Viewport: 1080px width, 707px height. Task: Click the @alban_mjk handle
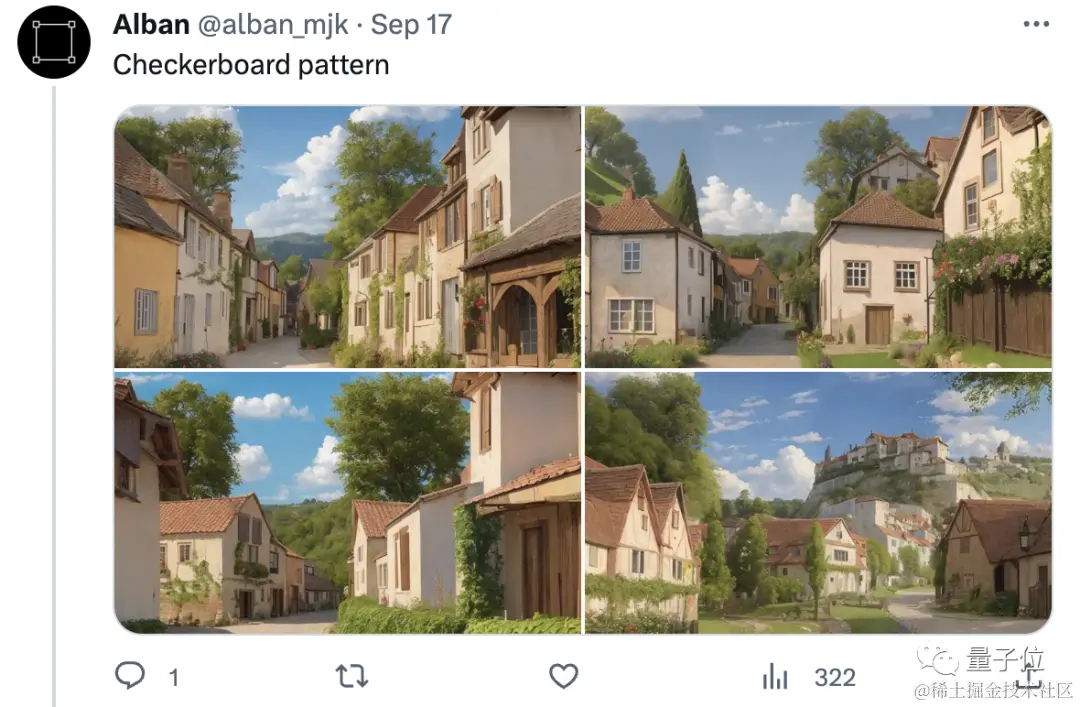(x=273, y=25)
